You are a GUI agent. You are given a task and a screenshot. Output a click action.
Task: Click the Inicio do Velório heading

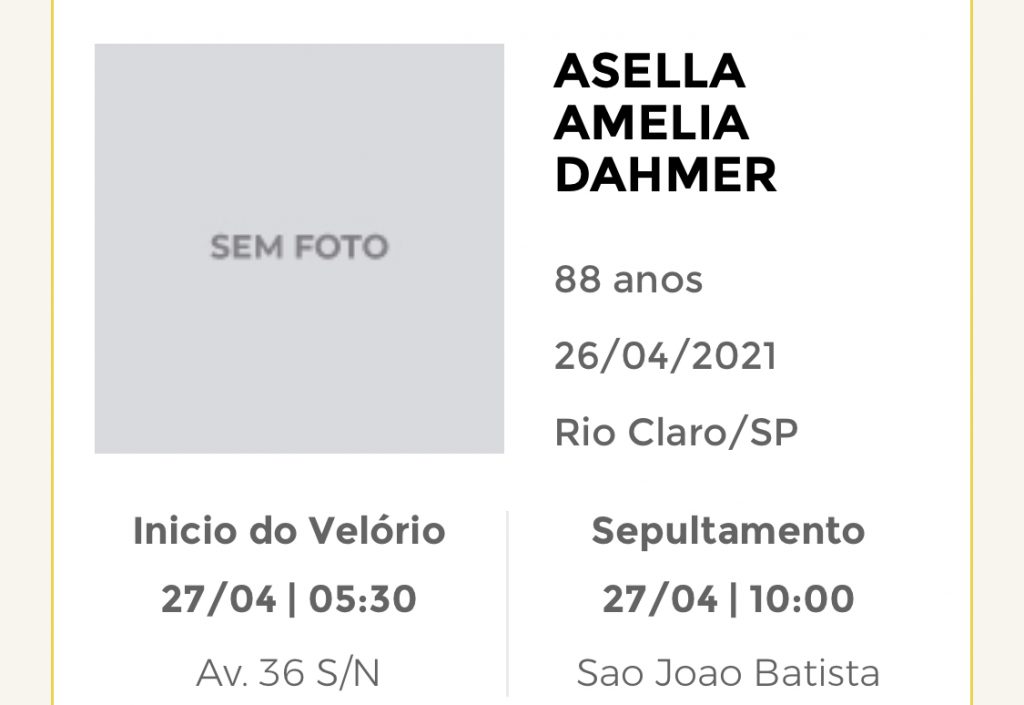tap(289, 531)
